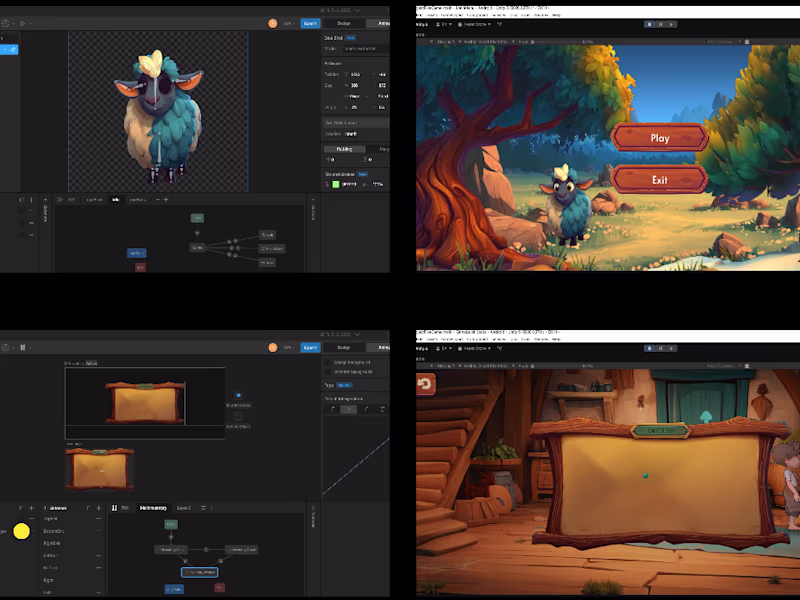Click Export in the board editor window
The image size is (800, 600).
(x=310, y=347)
